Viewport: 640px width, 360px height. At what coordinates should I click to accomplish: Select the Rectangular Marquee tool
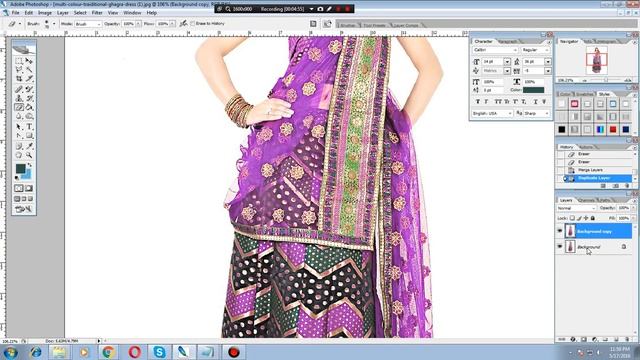[x=19, y=61]
